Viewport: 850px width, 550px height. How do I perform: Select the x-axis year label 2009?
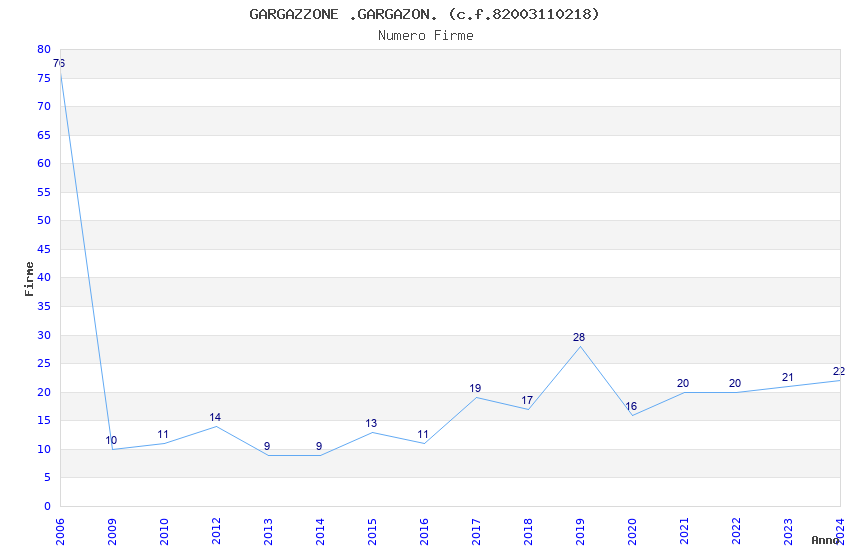(112, 532)
